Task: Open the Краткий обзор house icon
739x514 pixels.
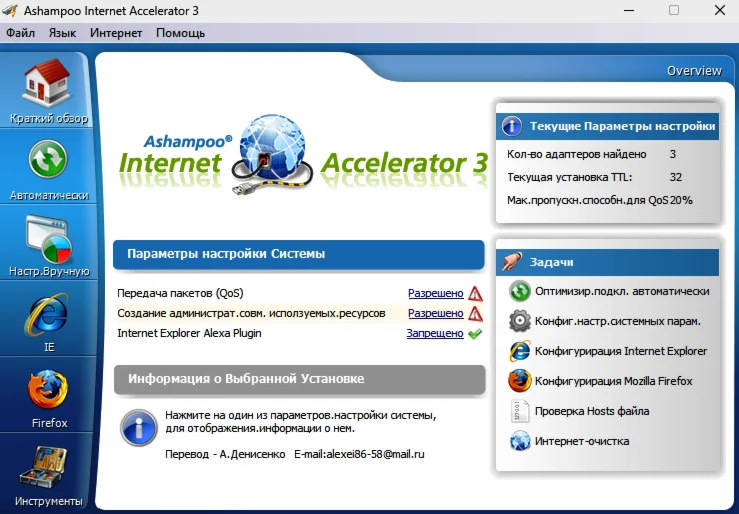Action: [46, 83]
